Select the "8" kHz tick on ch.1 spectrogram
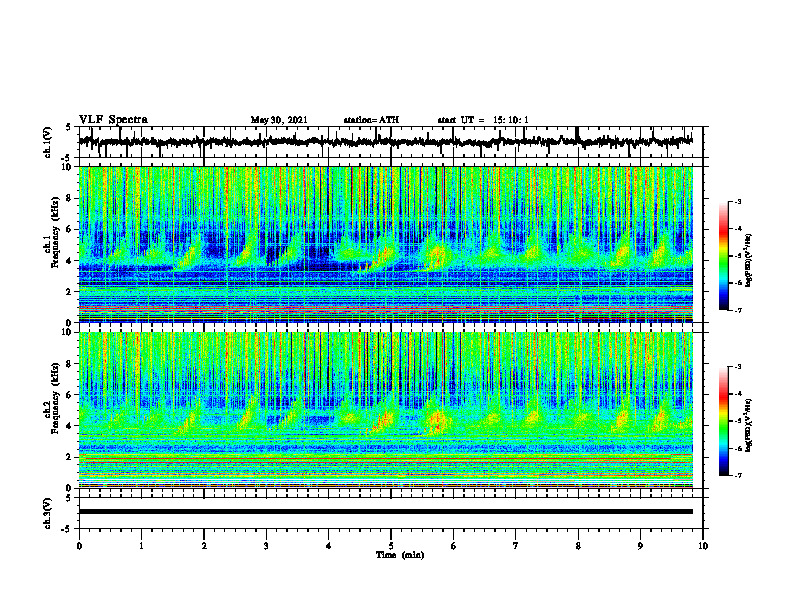 (69, 198)
